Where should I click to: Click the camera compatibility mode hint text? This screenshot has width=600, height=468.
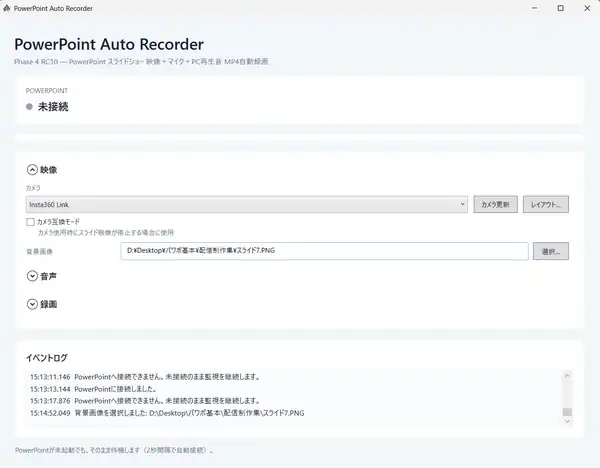click(106, 232)
